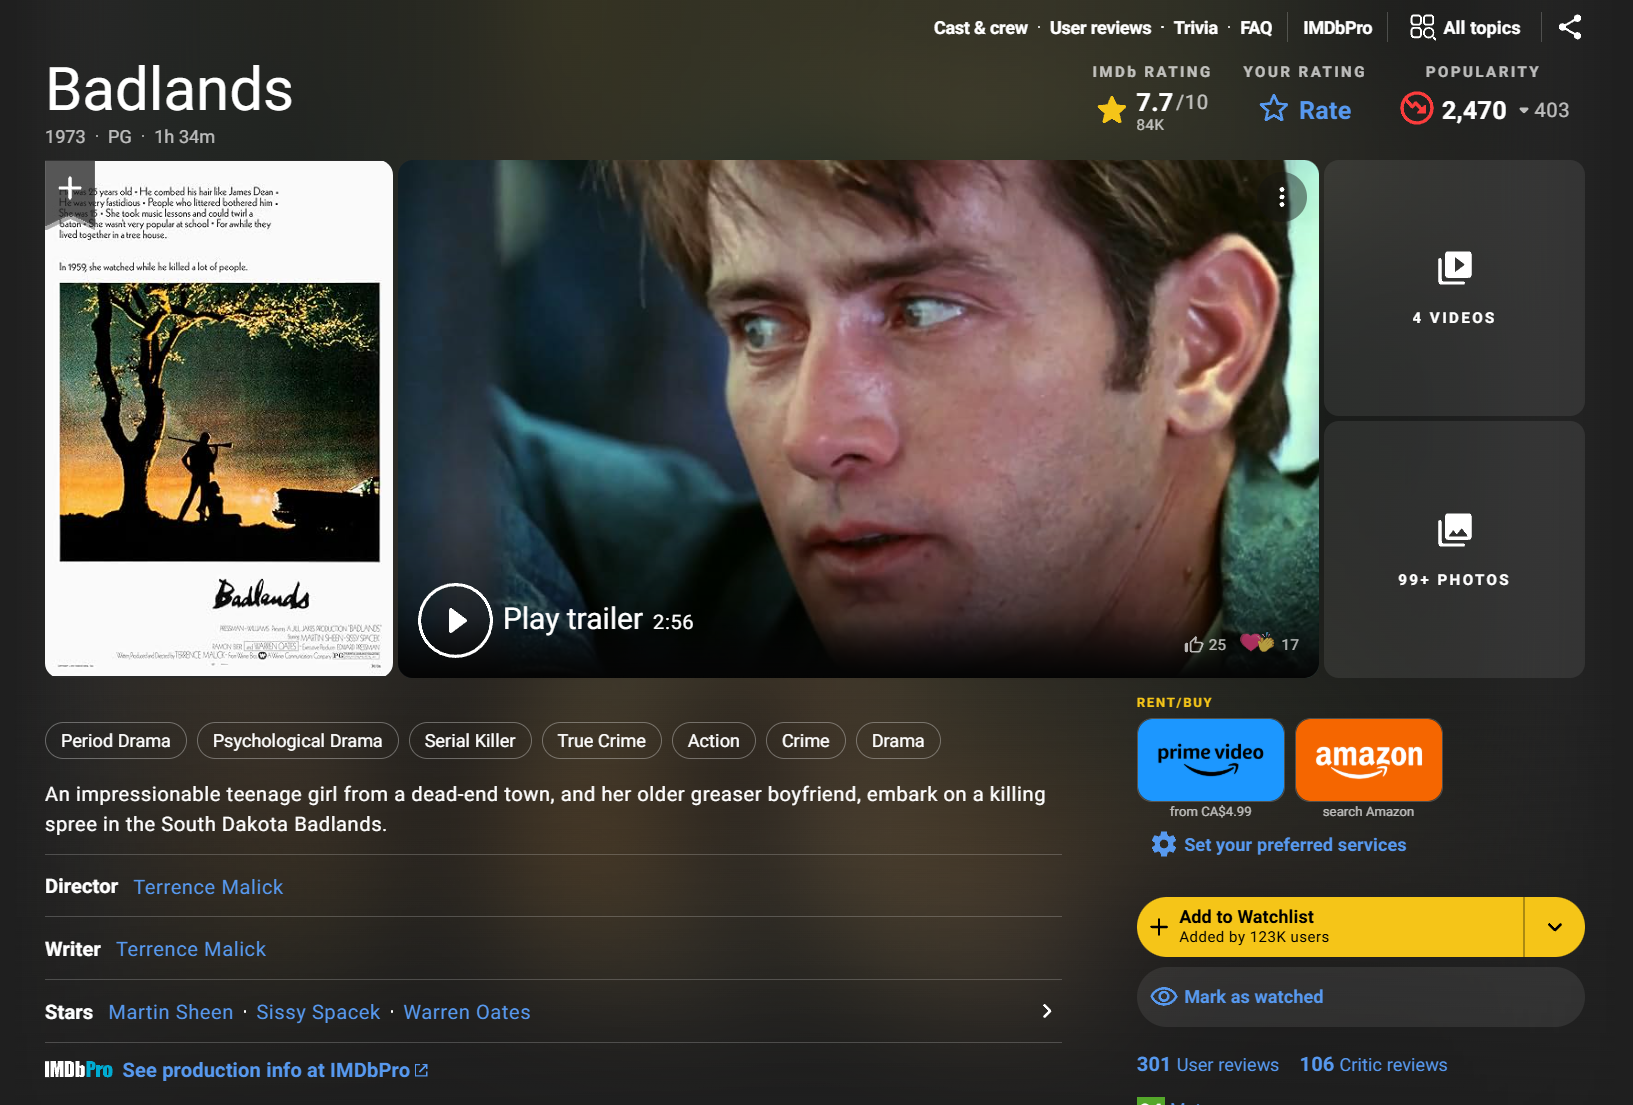The width and height of the screenshot is (1633, 1105).
Task: Select the Action genre chip
Action: (714, 741)
